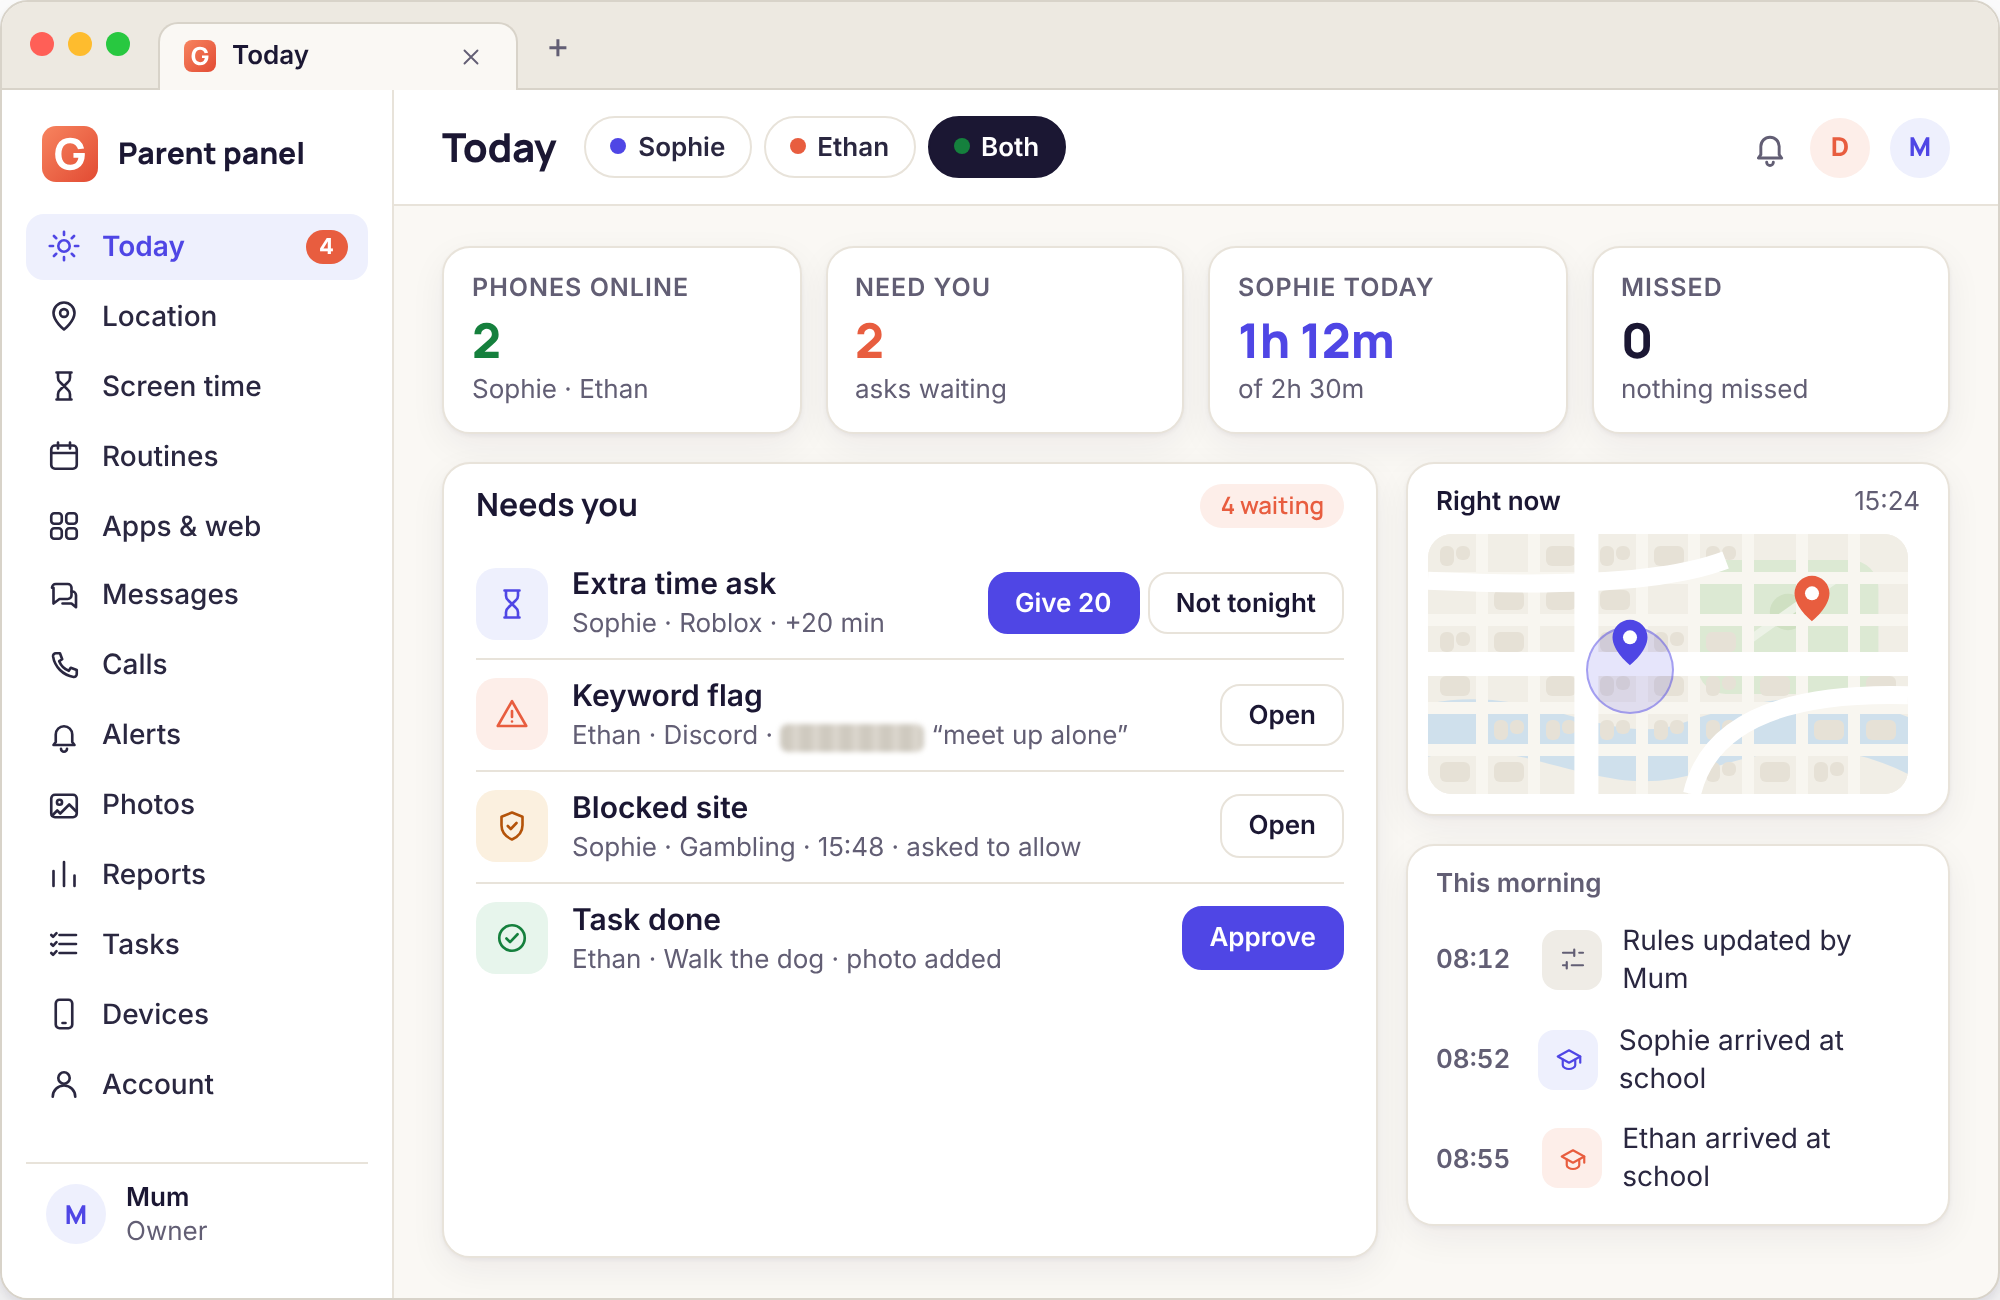
Task: Select the Both children filter
Action: tap(997, 147)
